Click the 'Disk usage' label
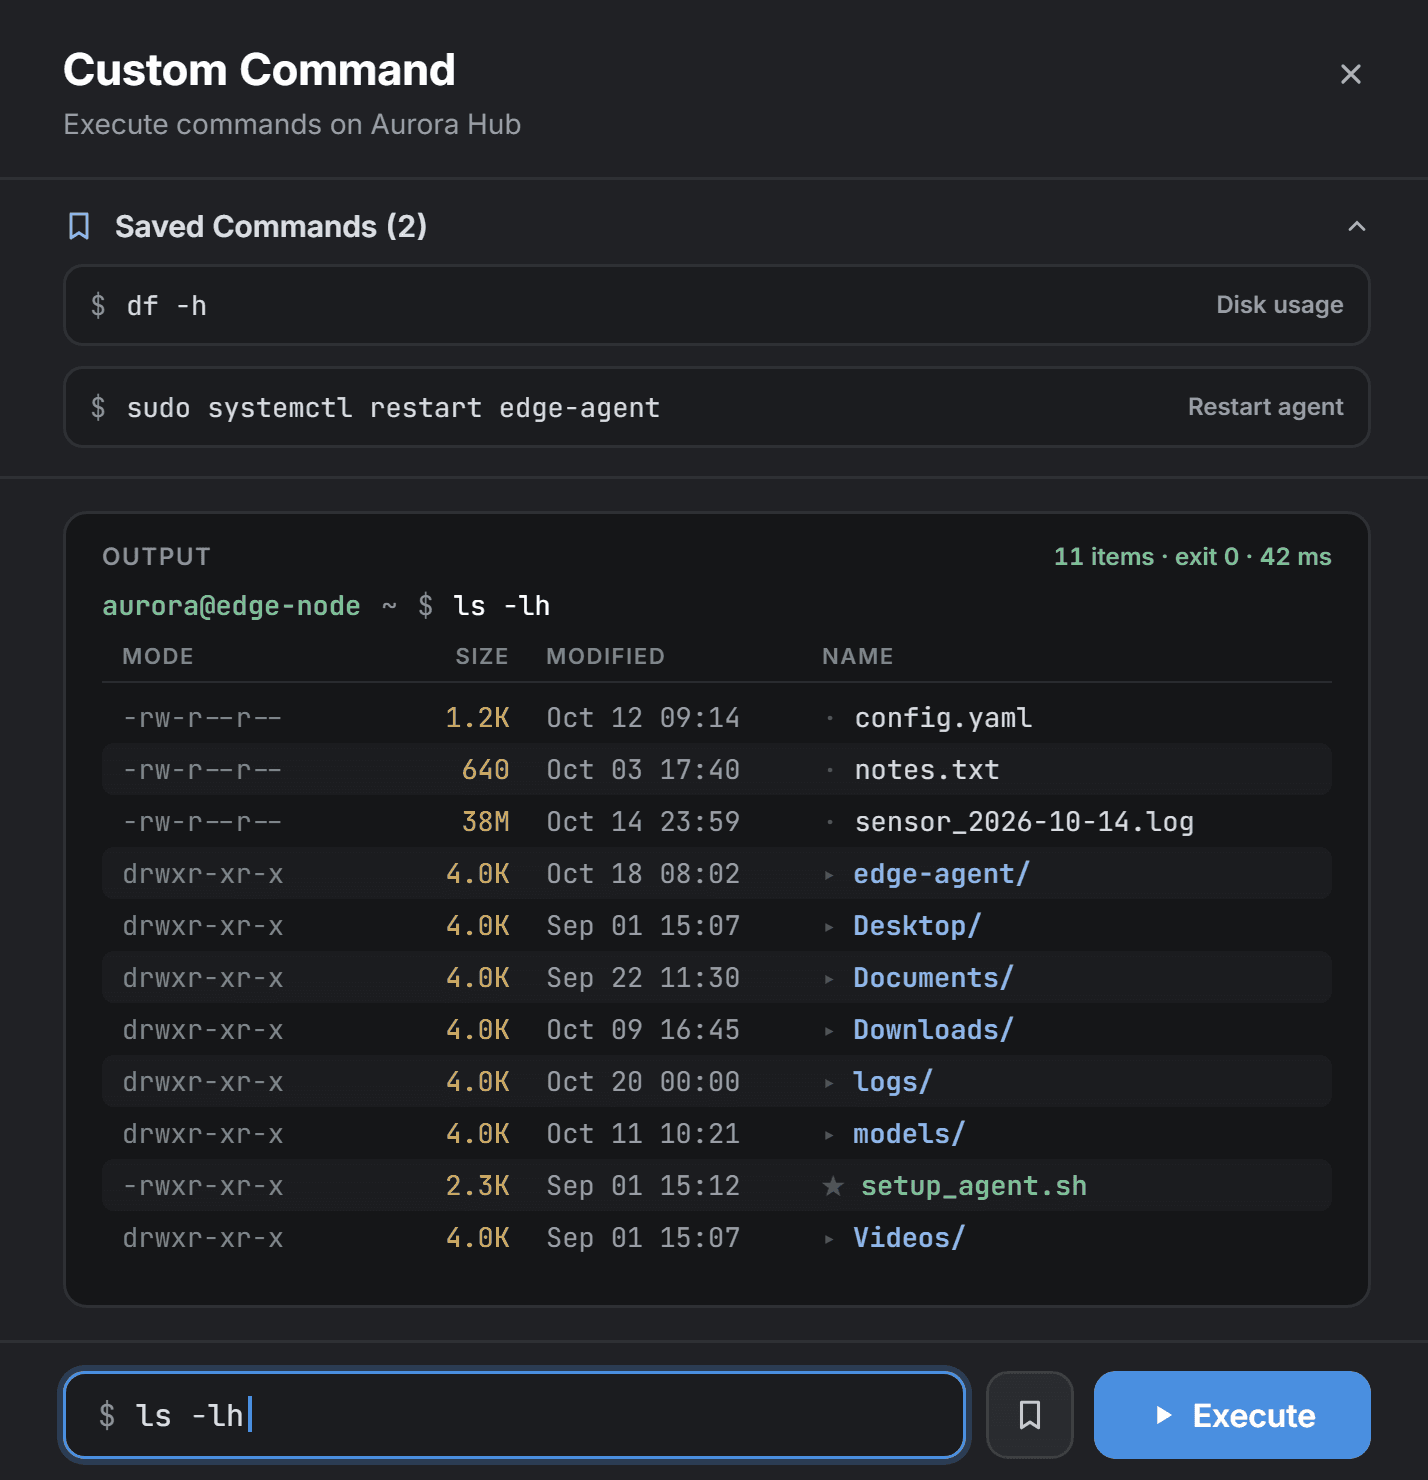 tap(1279, 305)
